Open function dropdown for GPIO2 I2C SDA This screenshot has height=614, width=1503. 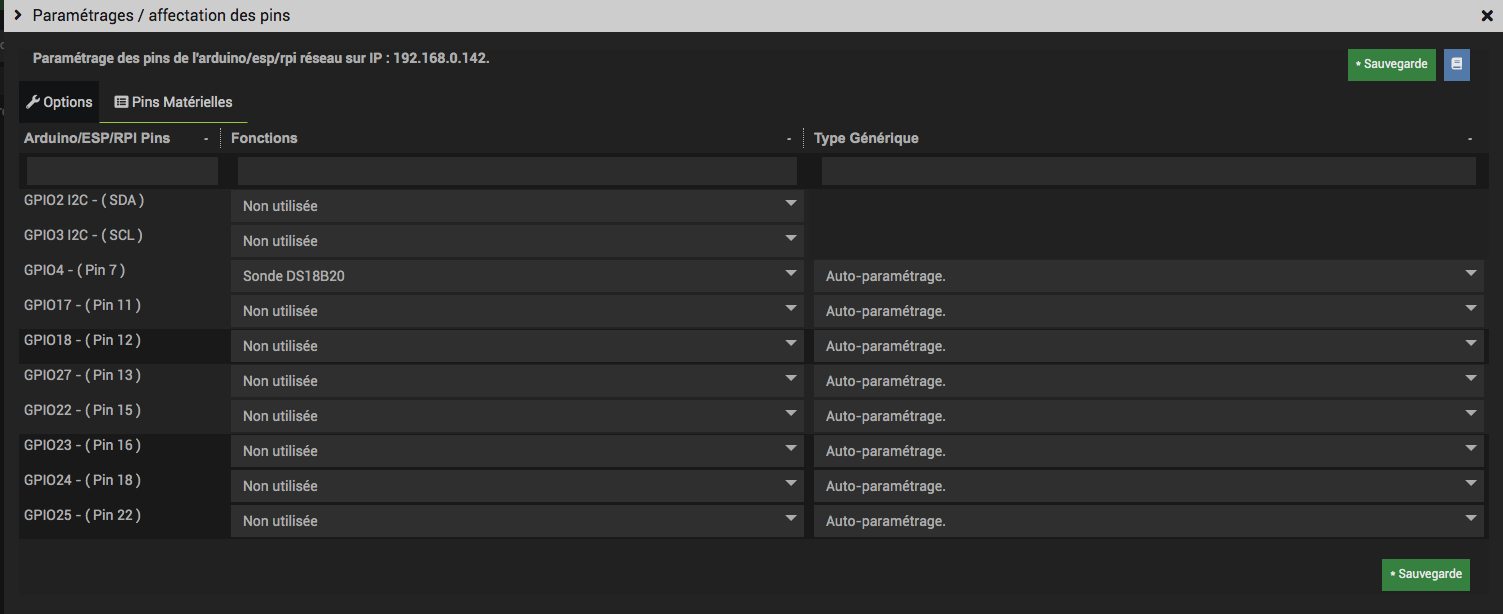pos(517,206)
